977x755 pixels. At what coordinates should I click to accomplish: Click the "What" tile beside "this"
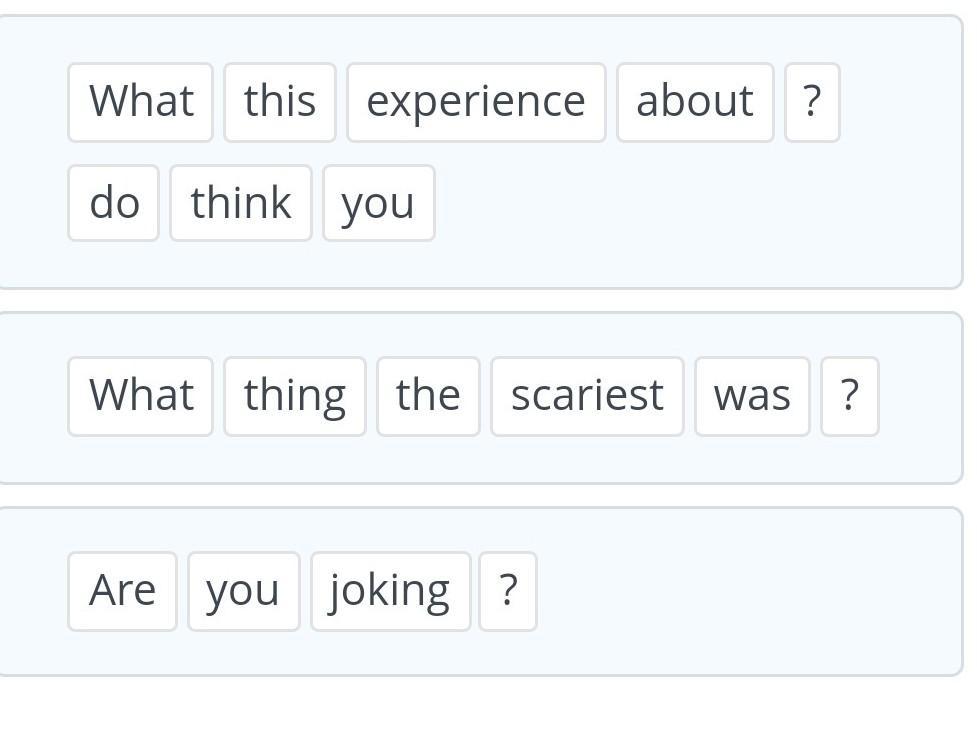[140, 102]
